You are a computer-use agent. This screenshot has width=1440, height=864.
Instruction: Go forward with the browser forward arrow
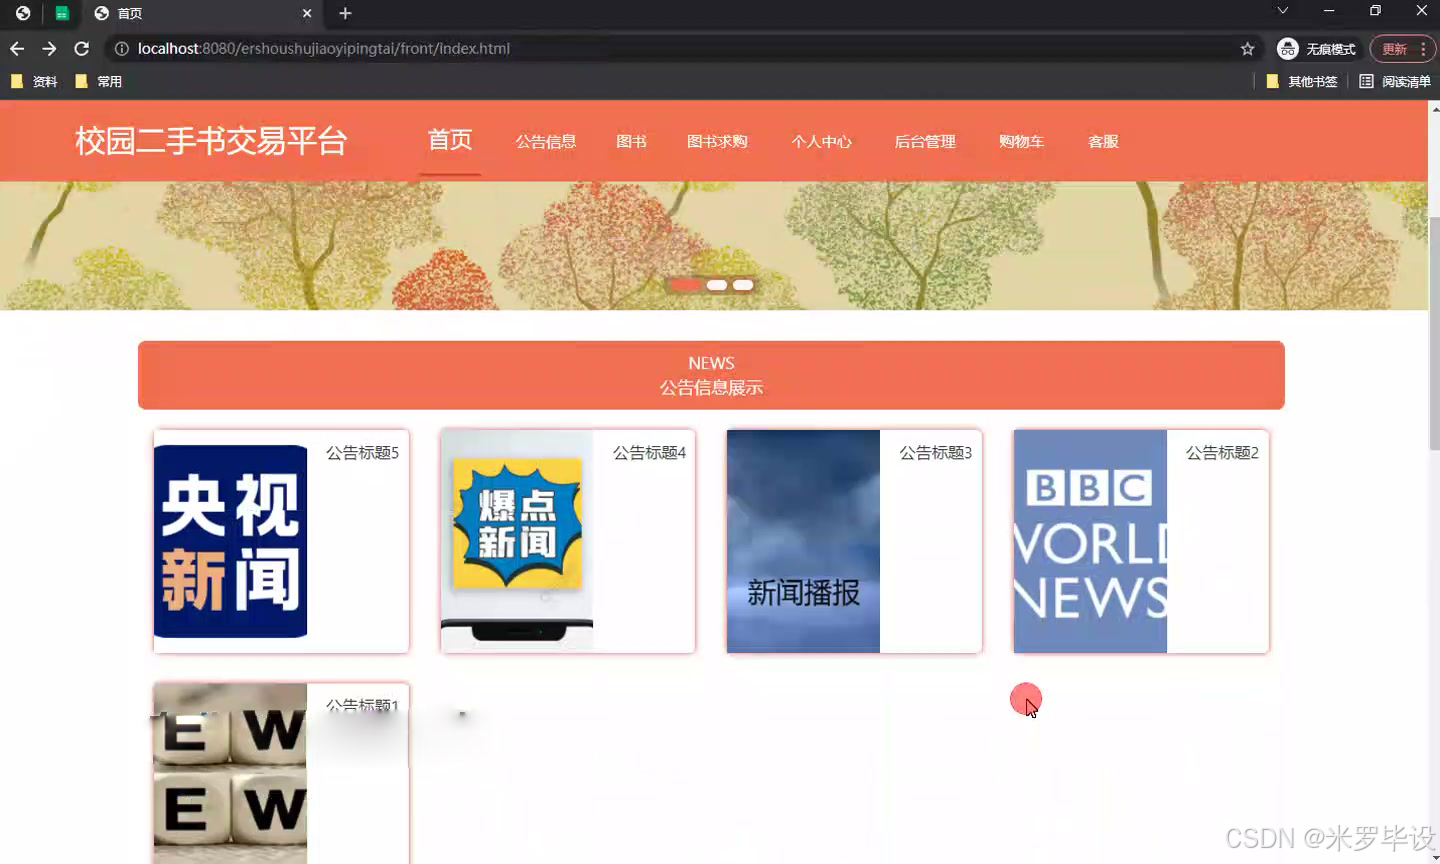49,48
